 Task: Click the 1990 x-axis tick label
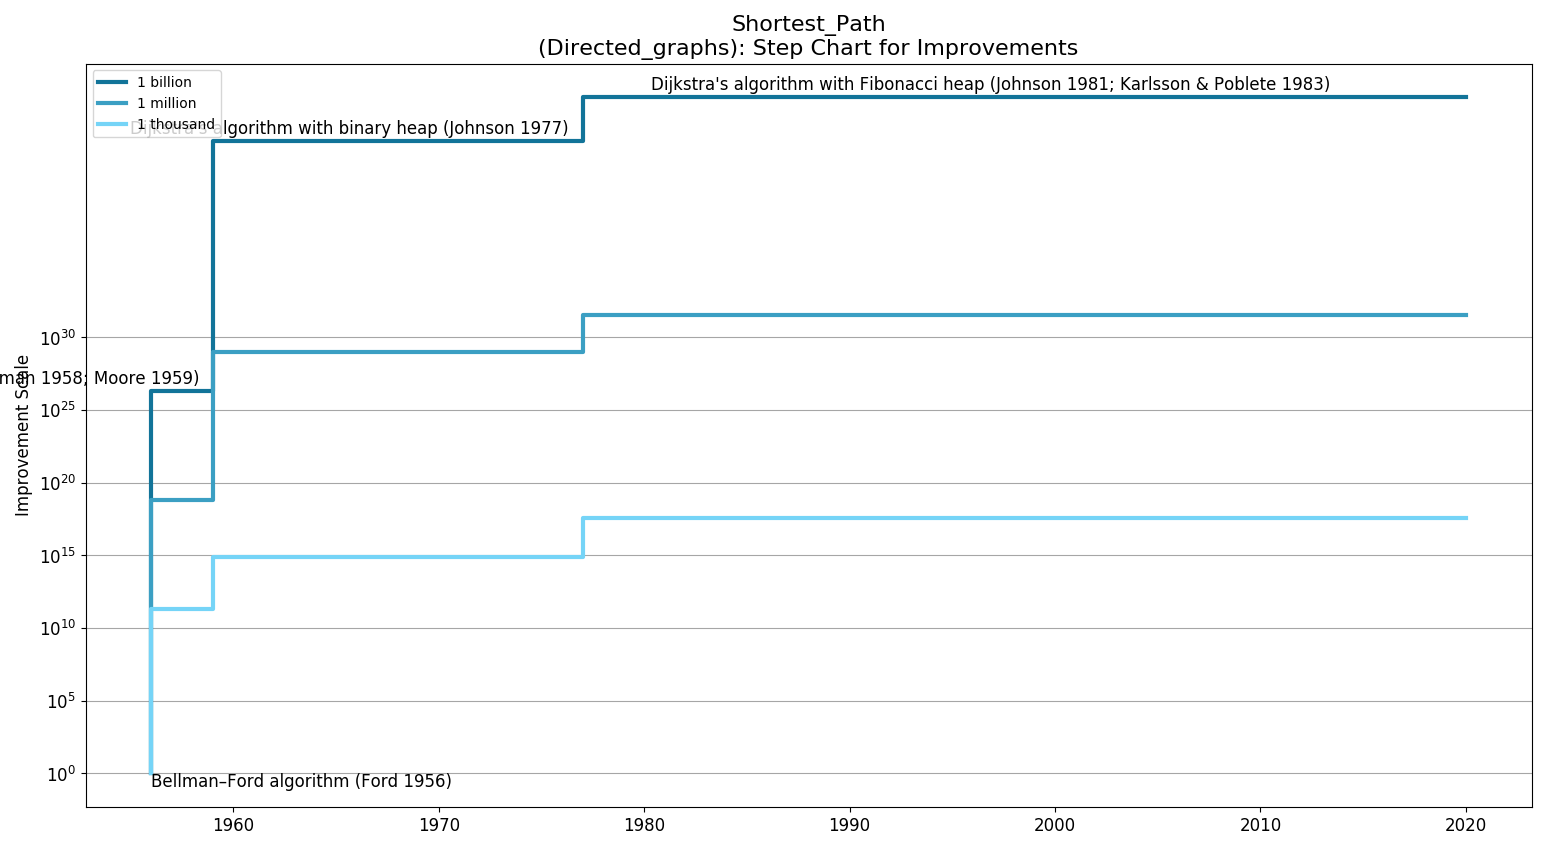pos(850,825)
